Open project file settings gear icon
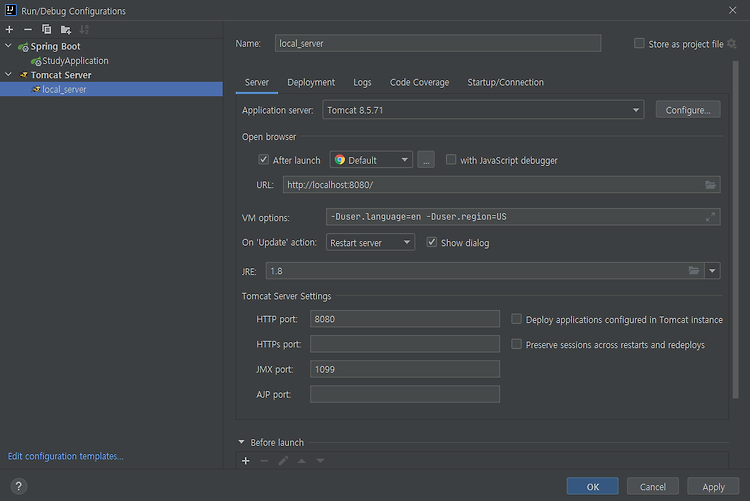The image size is (750, 501). click(x=731, y=44)
